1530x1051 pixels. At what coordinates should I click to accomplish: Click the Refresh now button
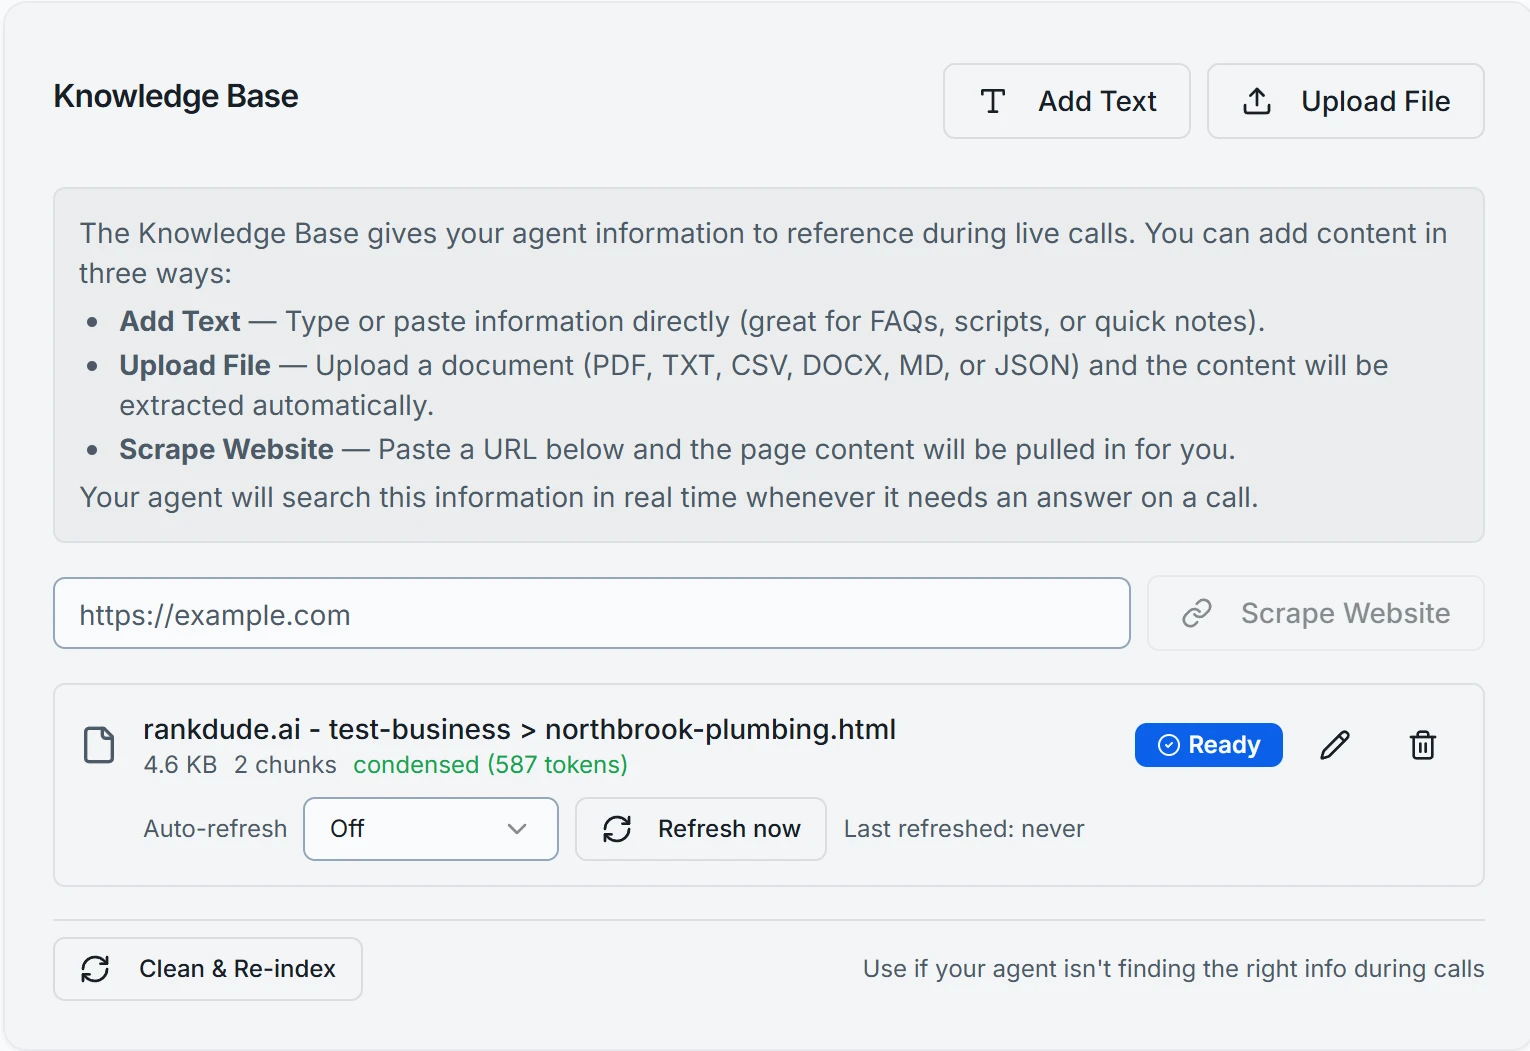coord(701,829)
